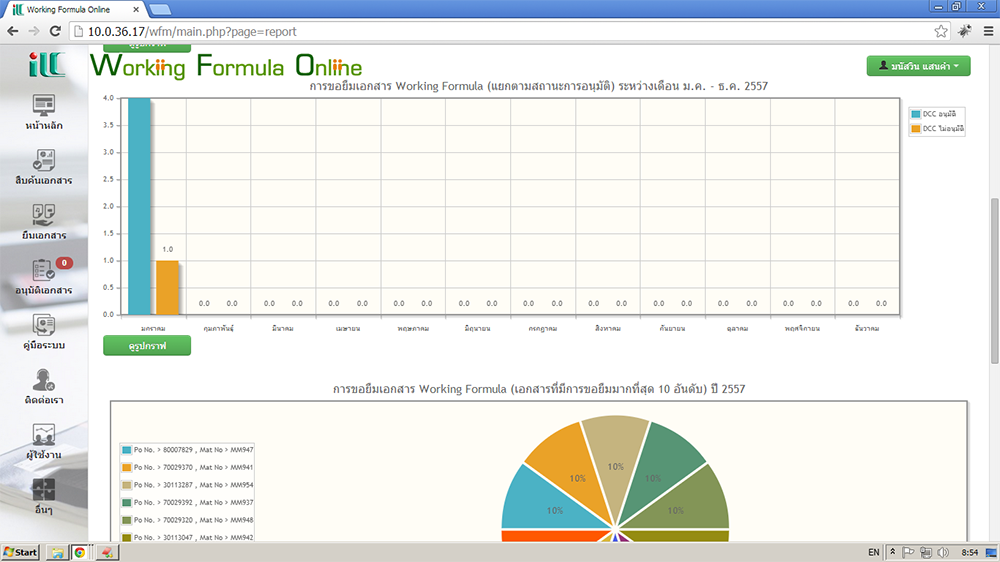Open อื่นๆ others puzzle icon in the sidebar

[43, 496]
